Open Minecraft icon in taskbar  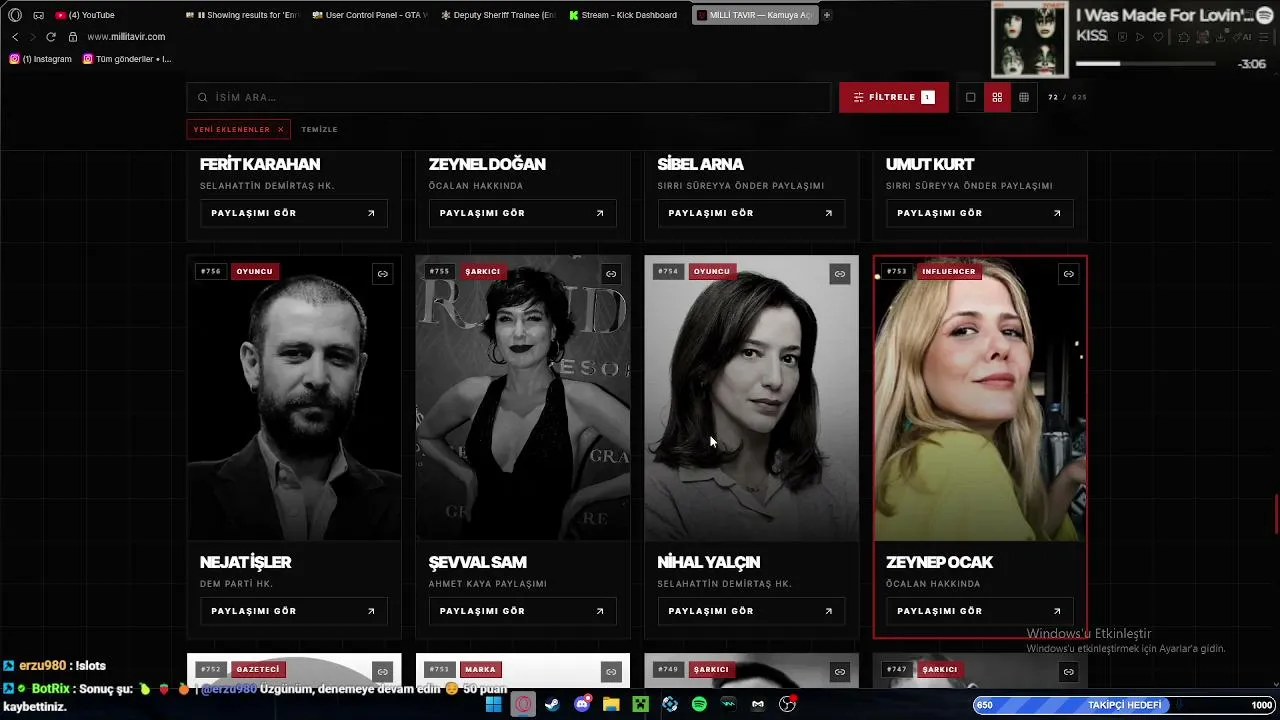coord(640,704)
